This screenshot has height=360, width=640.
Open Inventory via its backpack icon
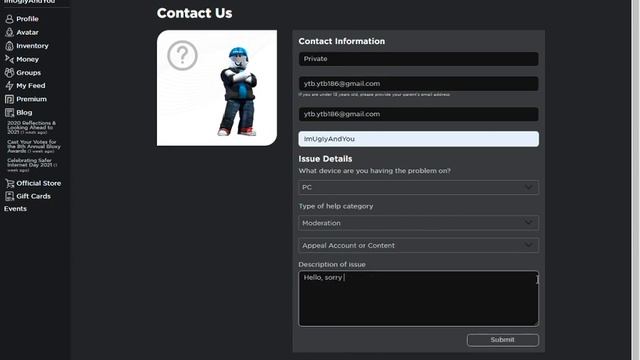tap(9, 46)
